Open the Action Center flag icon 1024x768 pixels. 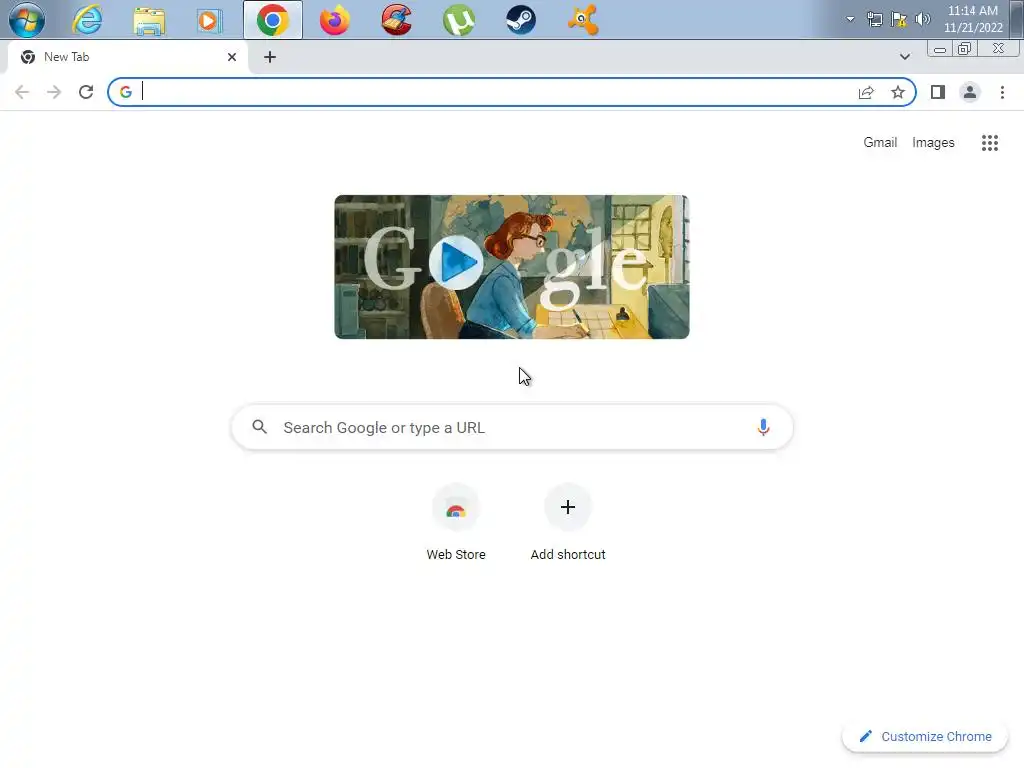click(899, 19)
